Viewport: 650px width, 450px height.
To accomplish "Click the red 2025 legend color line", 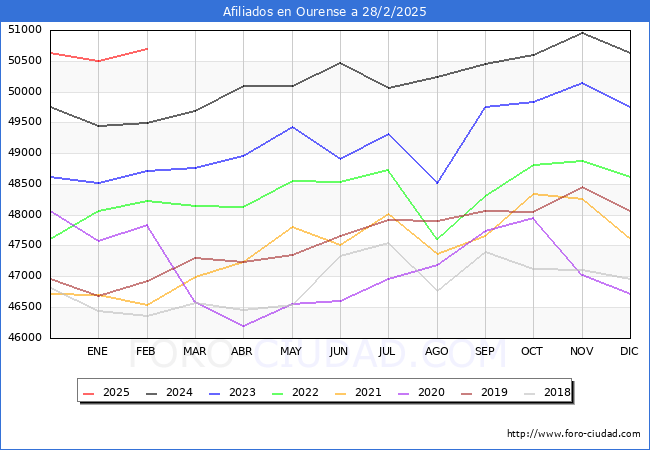I will coord(89,393).
